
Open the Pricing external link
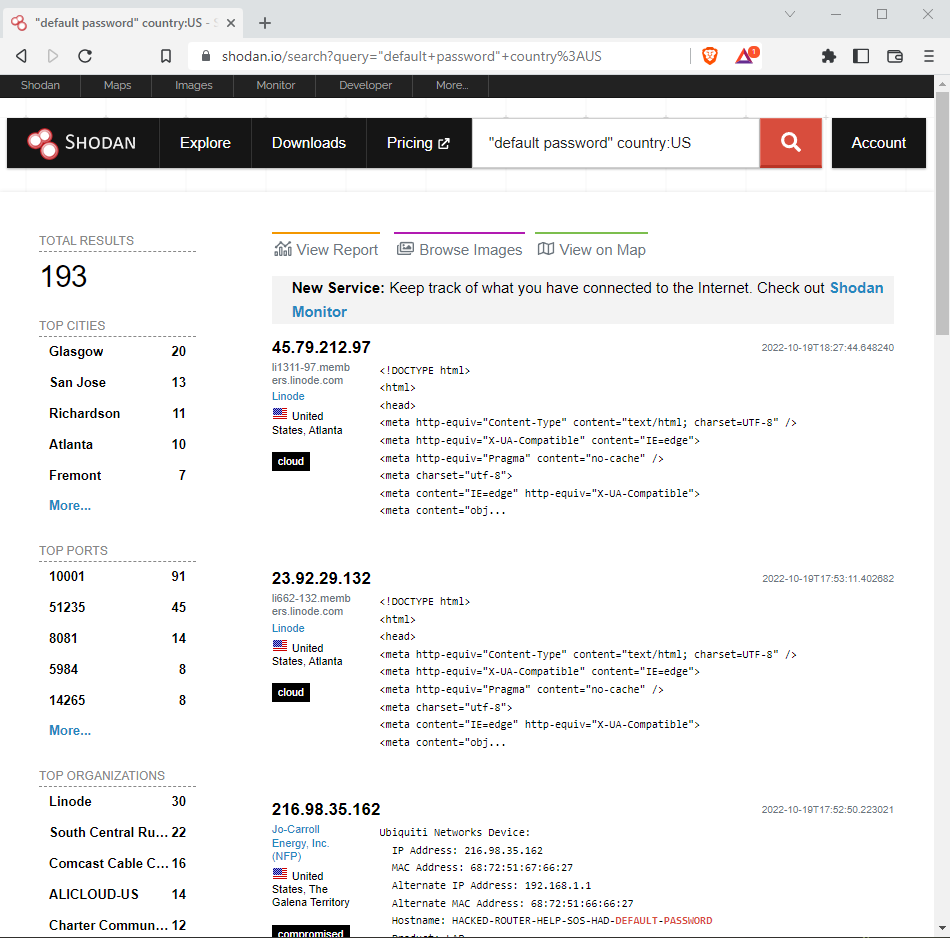419,143
